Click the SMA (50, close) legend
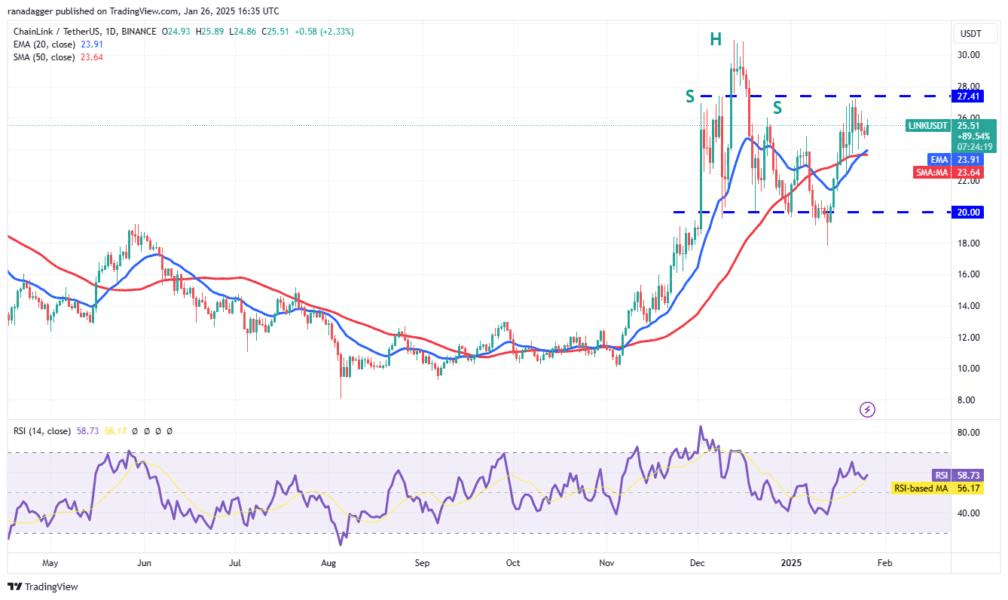 coord(44,57)
